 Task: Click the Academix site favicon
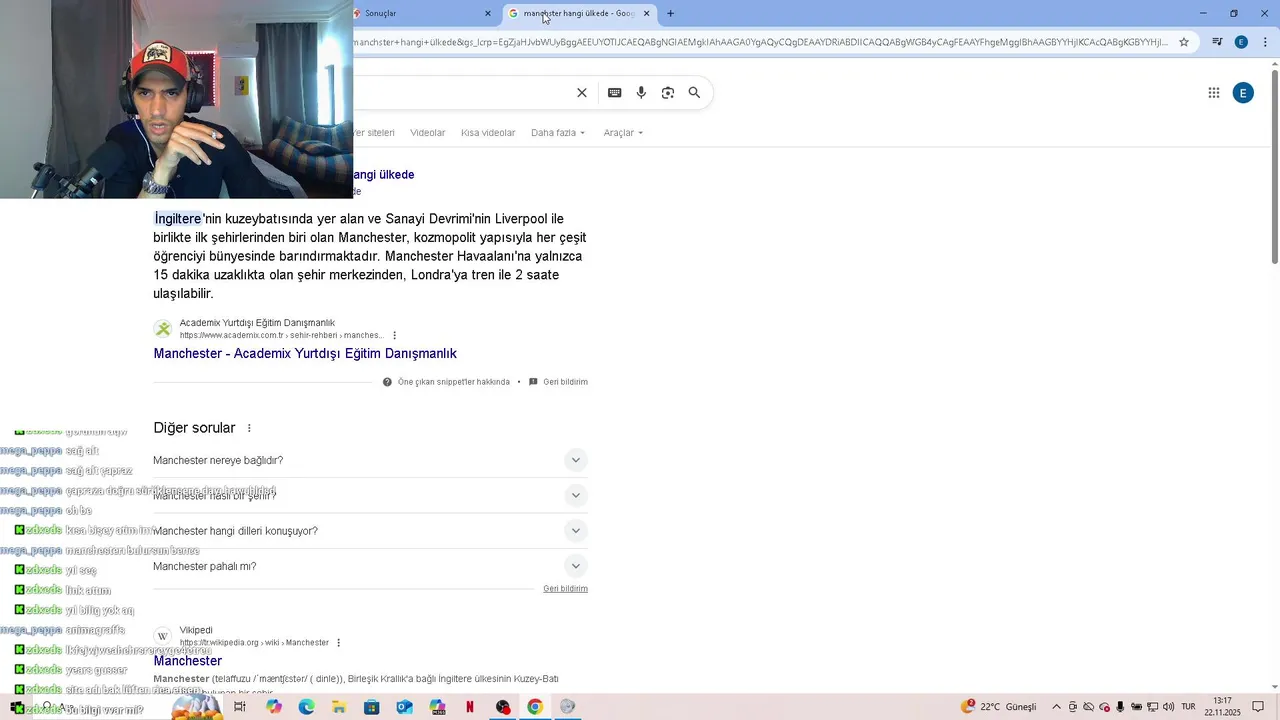pos(163,329)
